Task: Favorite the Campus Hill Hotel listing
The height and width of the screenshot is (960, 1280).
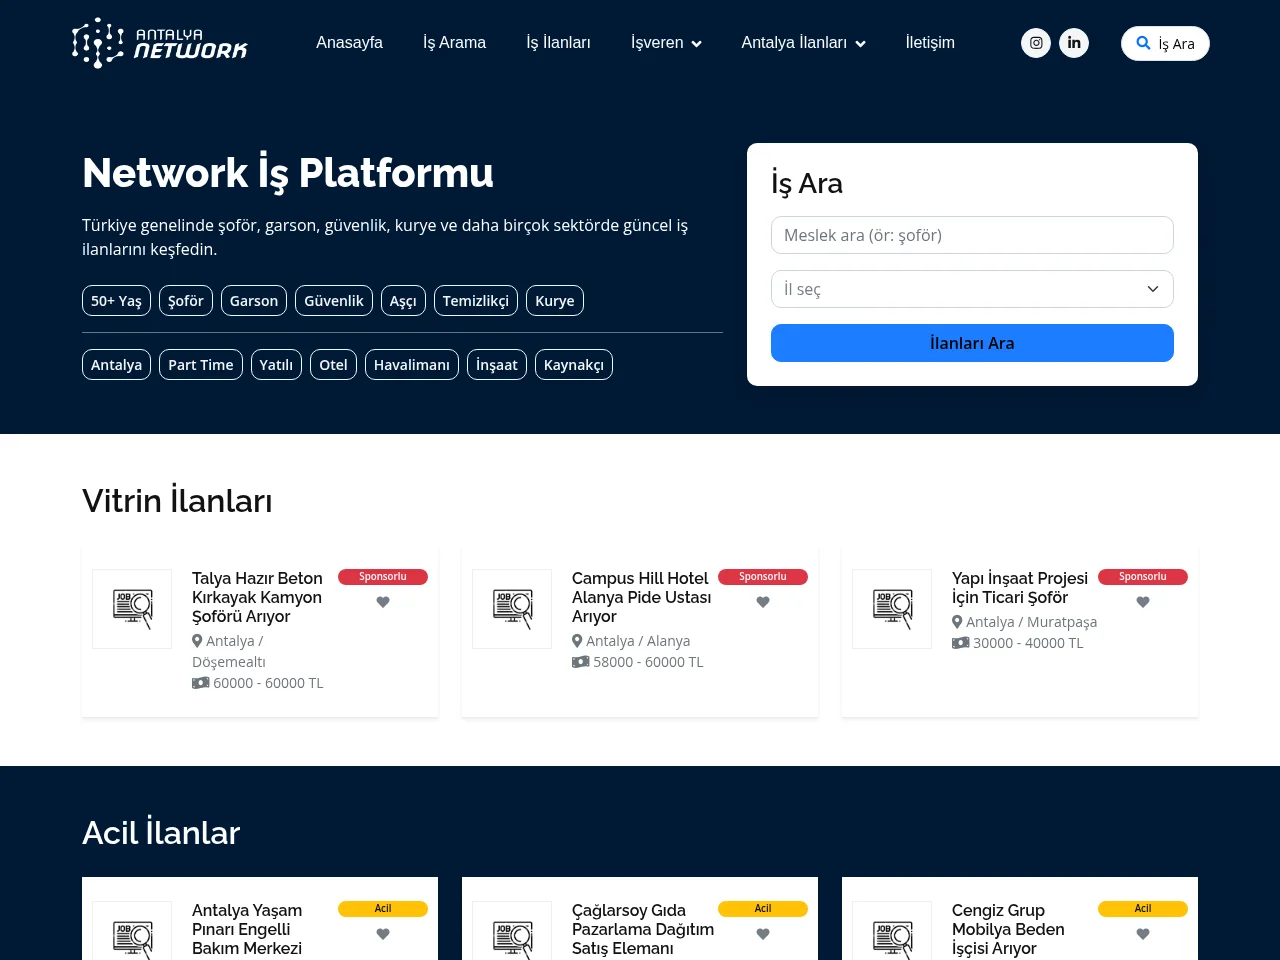Action: click(763, 602)
